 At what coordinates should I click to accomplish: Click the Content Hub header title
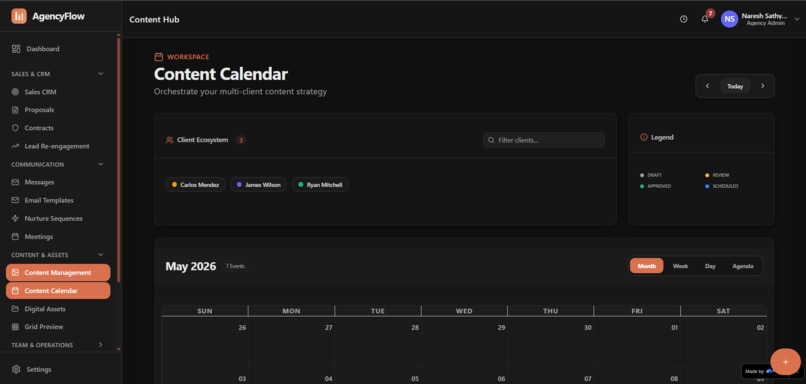[154, 20]
